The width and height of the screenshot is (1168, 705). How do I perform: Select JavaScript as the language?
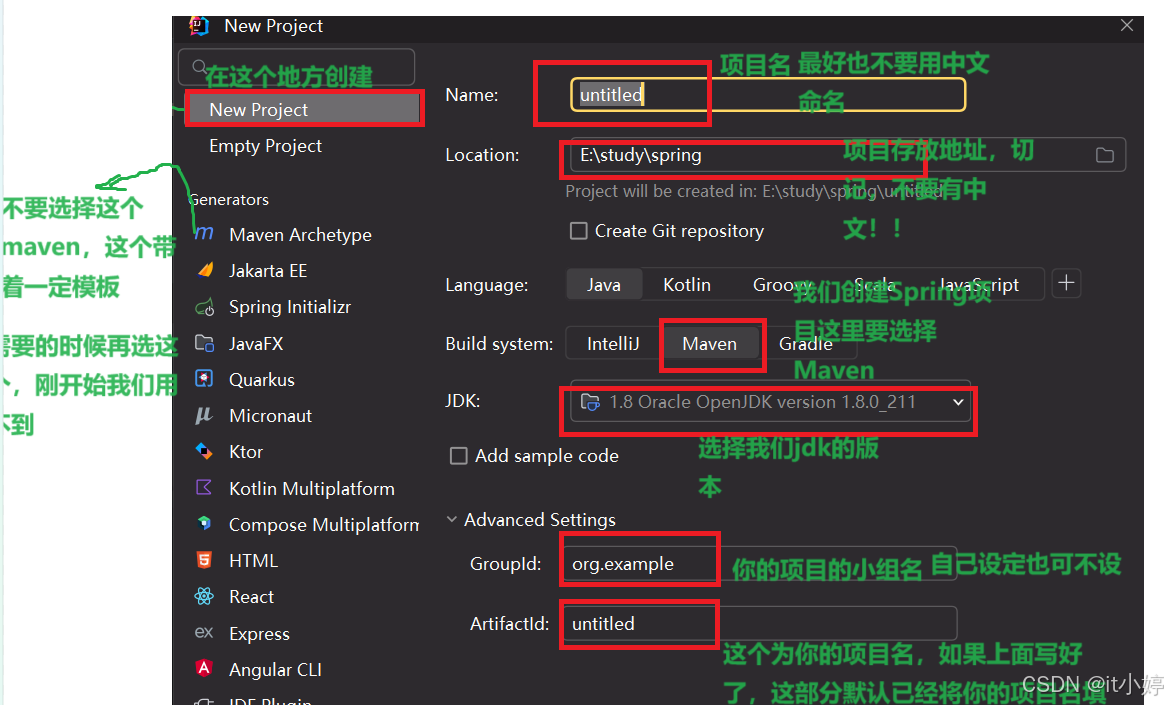tap(978, 285)
